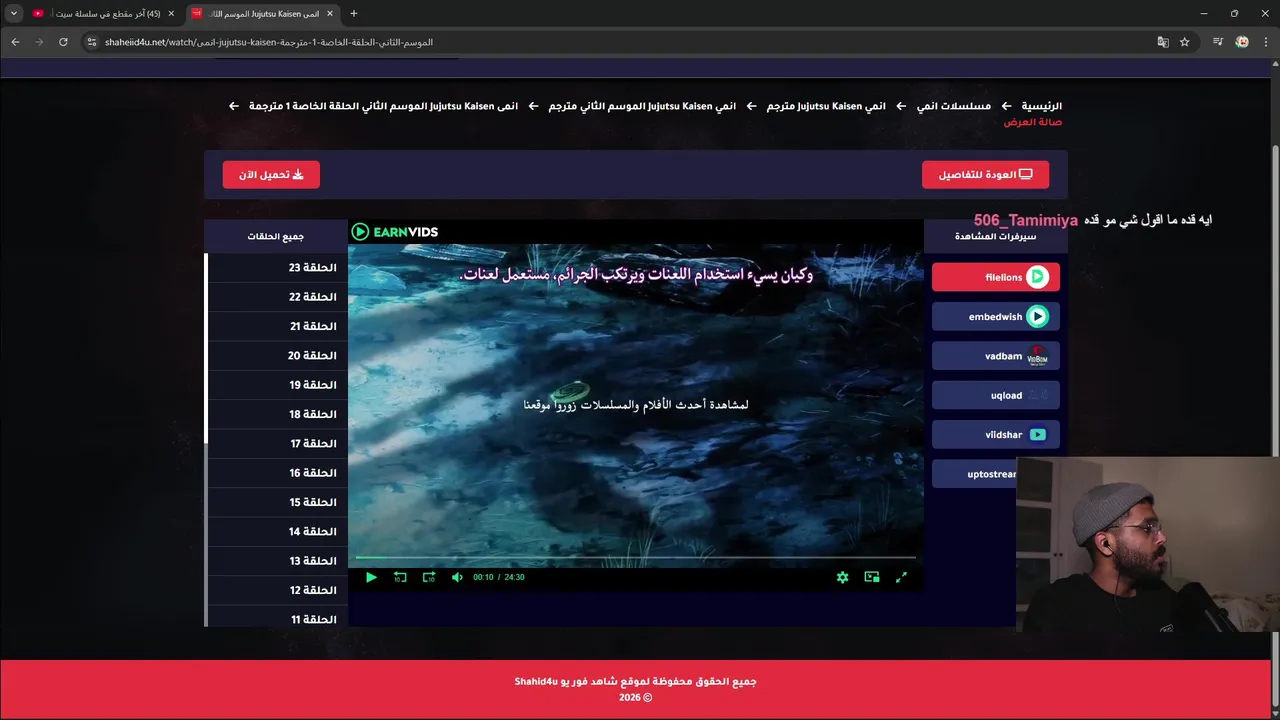Viewport: 1280px width, 720px height.
Task: Open episode الحلقة 13
Action: [x=276, y=561]
